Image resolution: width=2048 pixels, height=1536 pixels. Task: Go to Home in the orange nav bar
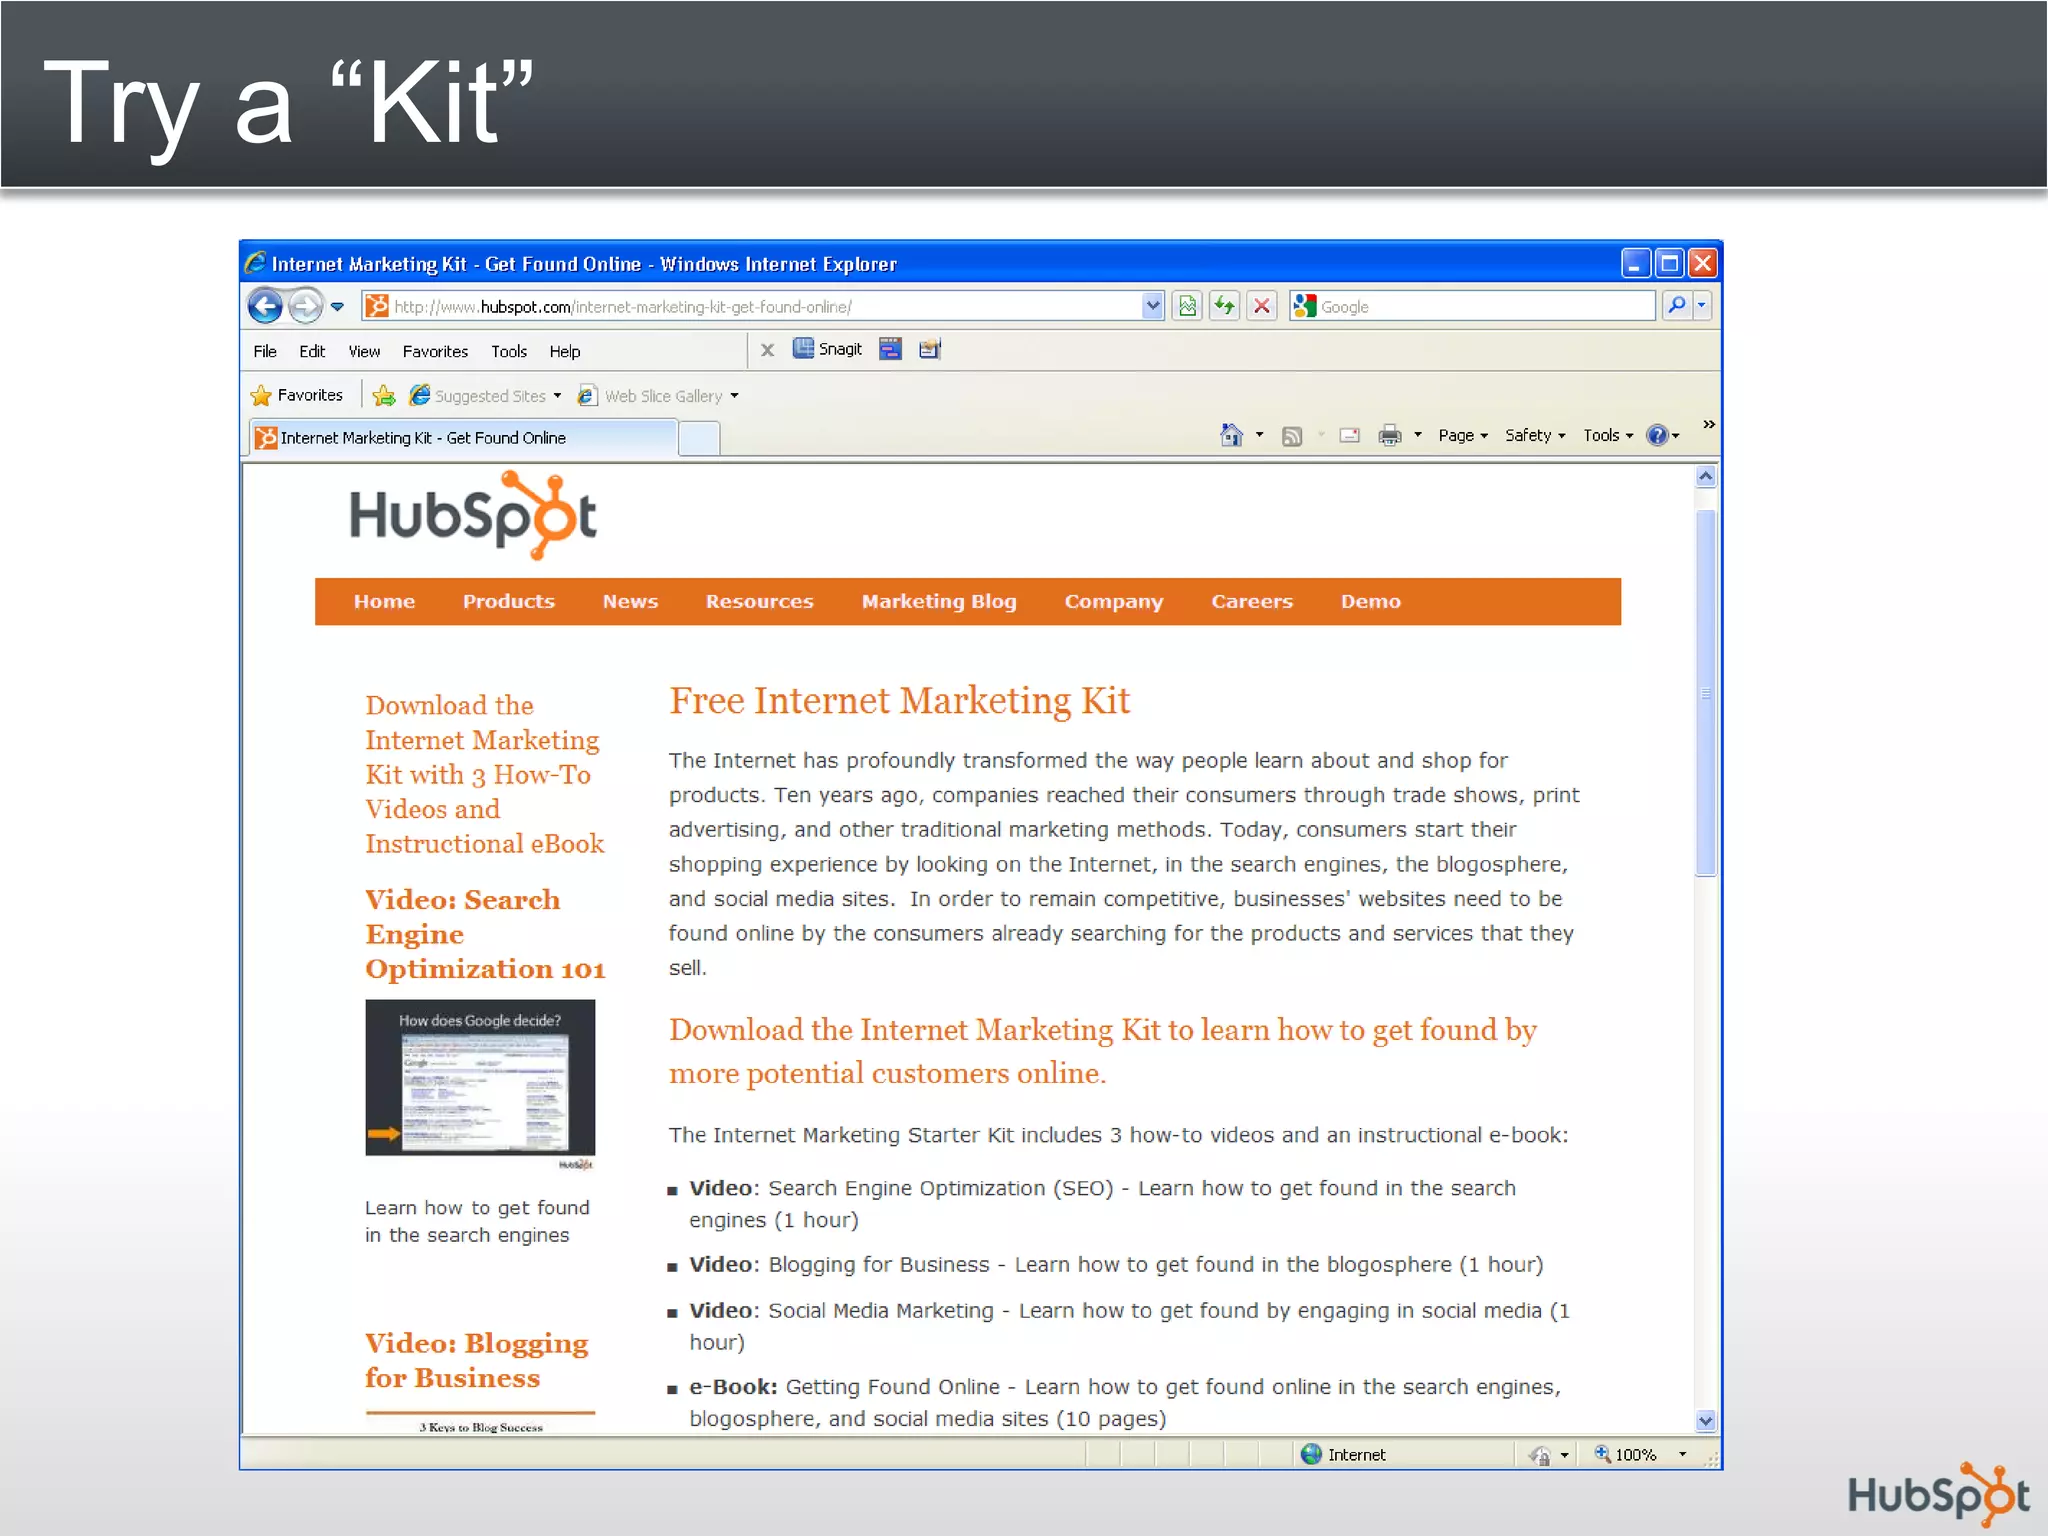384,601
